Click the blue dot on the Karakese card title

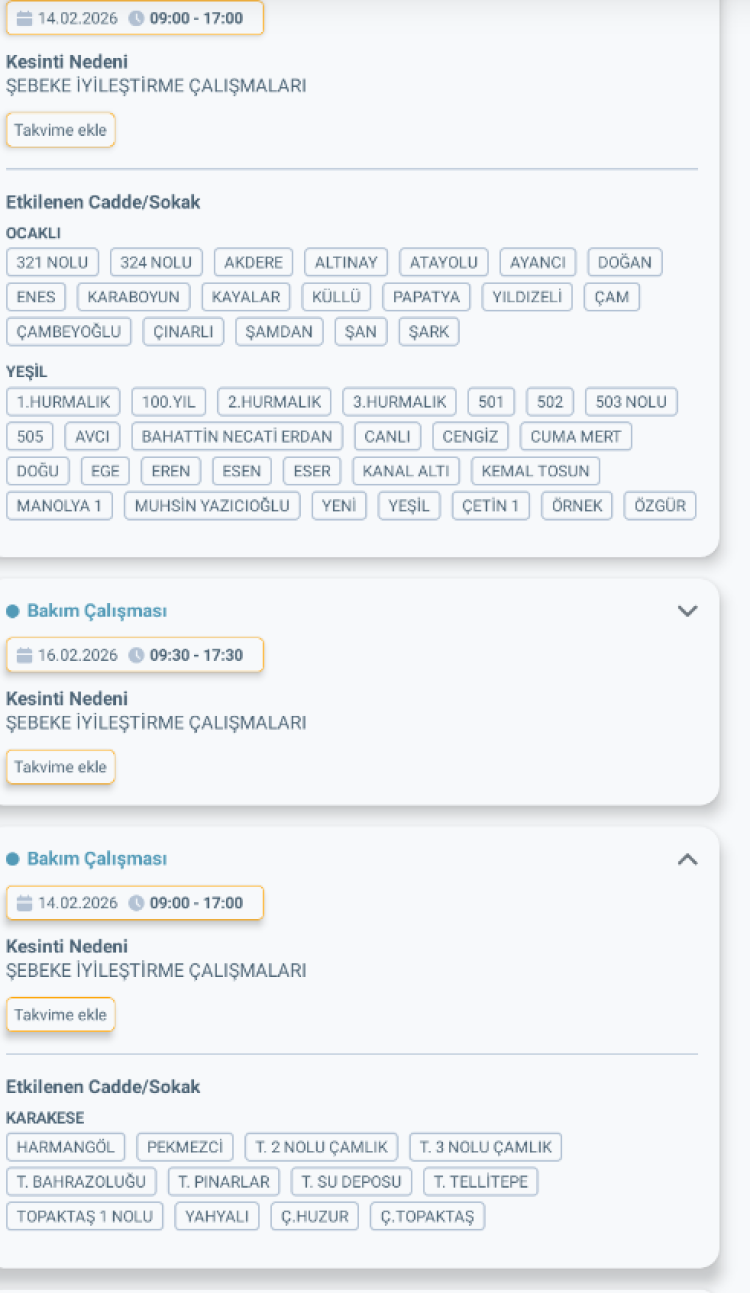tap(13, 859)
